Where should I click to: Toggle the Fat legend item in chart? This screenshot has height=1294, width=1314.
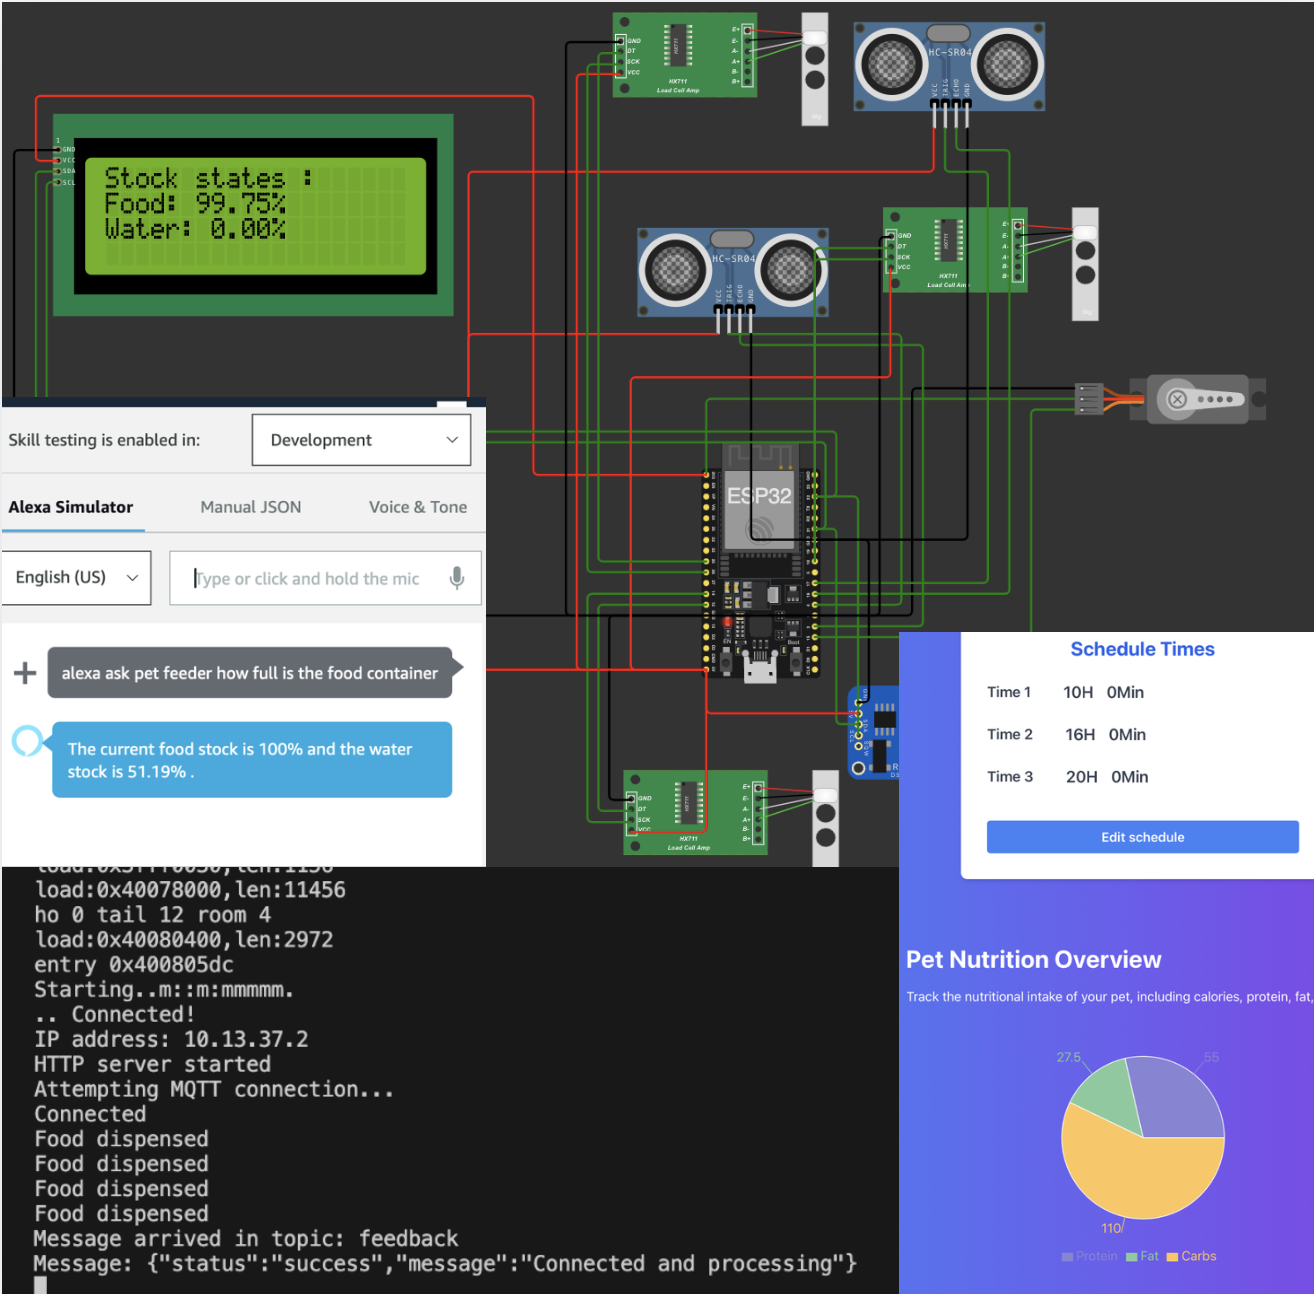click(1142, 1256)
